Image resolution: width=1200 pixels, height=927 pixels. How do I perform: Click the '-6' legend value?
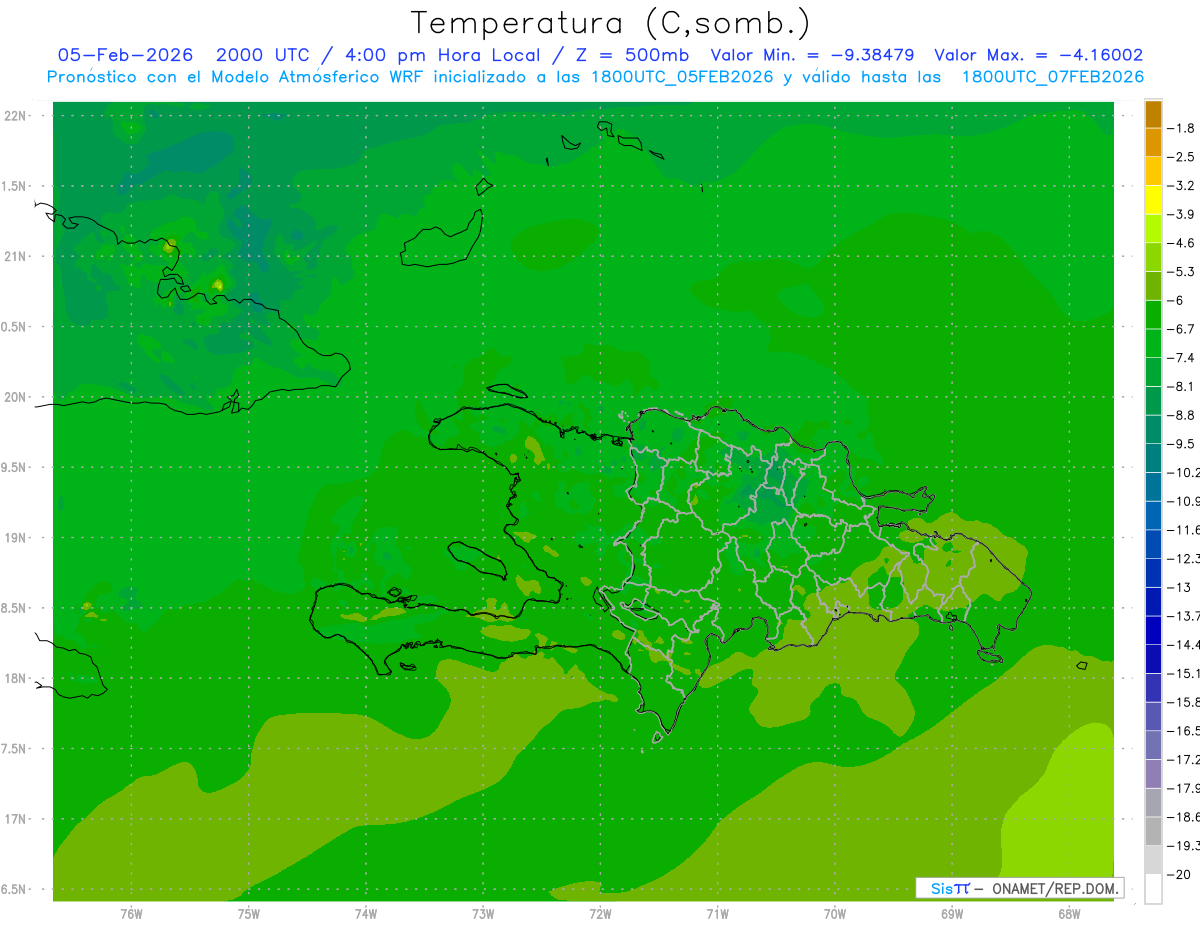tap(1177, 300)
